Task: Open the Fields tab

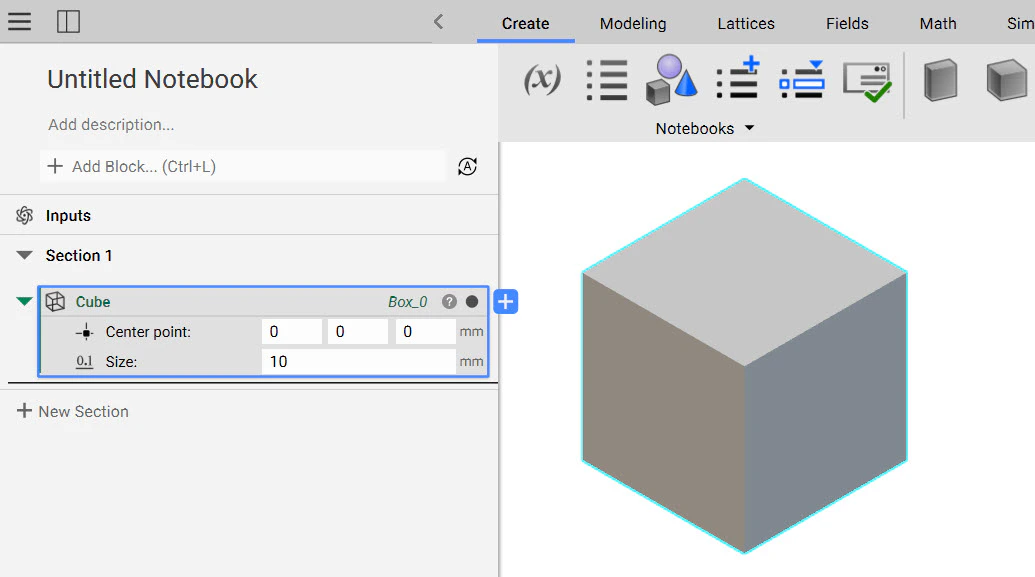Action: 847,24
